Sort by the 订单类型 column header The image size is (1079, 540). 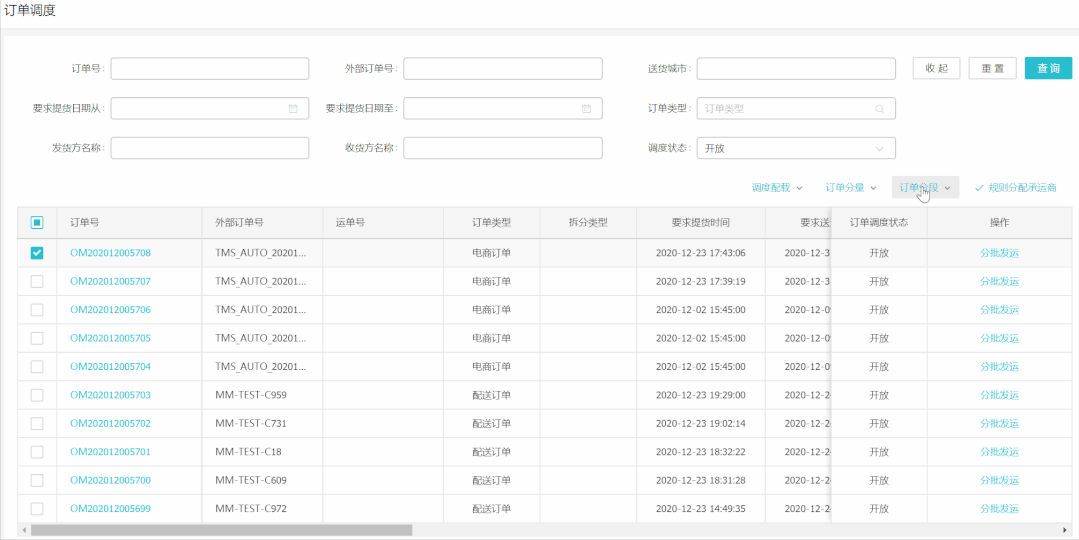pyautogui.click(x=491, y=223)
